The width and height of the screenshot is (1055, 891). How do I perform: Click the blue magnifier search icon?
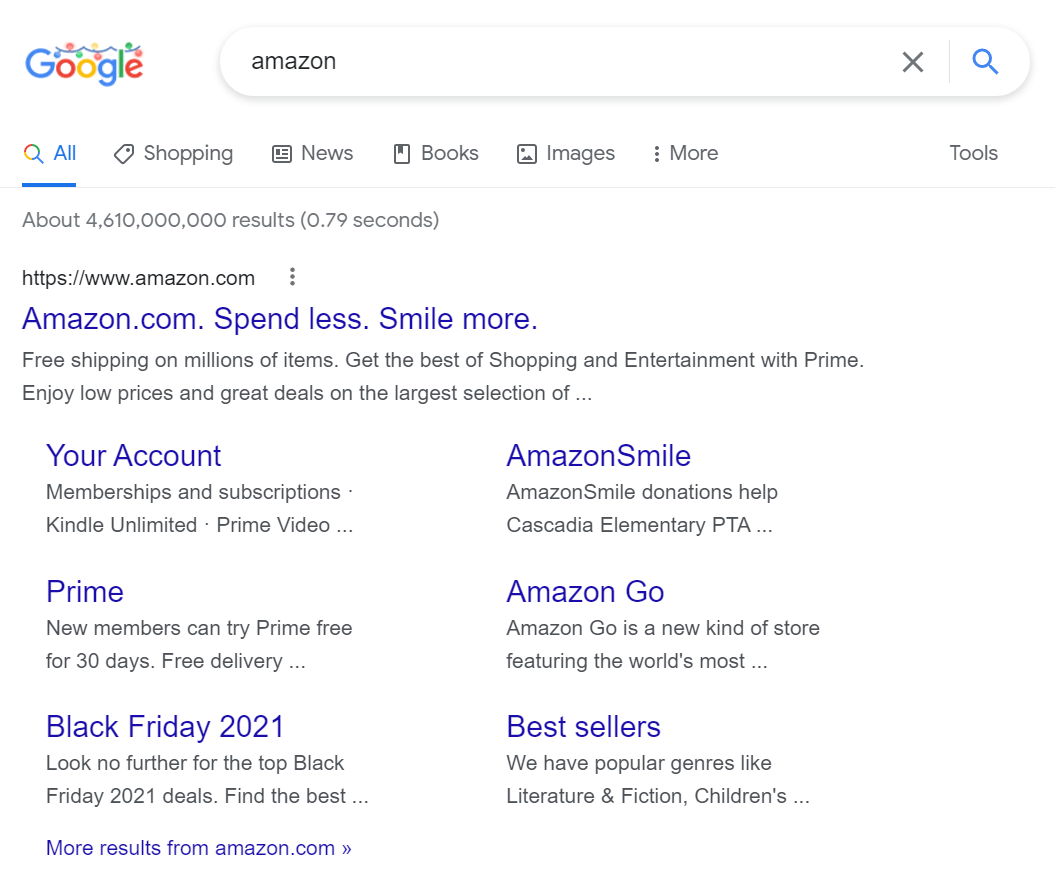point(984,62)
